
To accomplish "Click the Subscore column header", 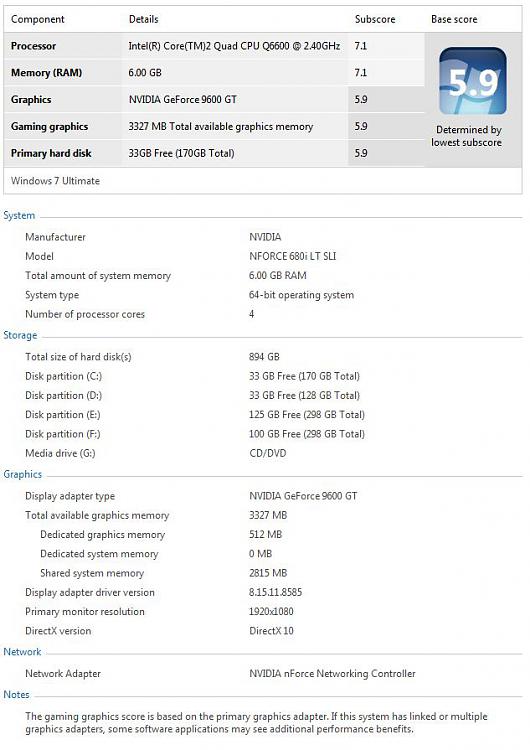I will tap(375, 19).
